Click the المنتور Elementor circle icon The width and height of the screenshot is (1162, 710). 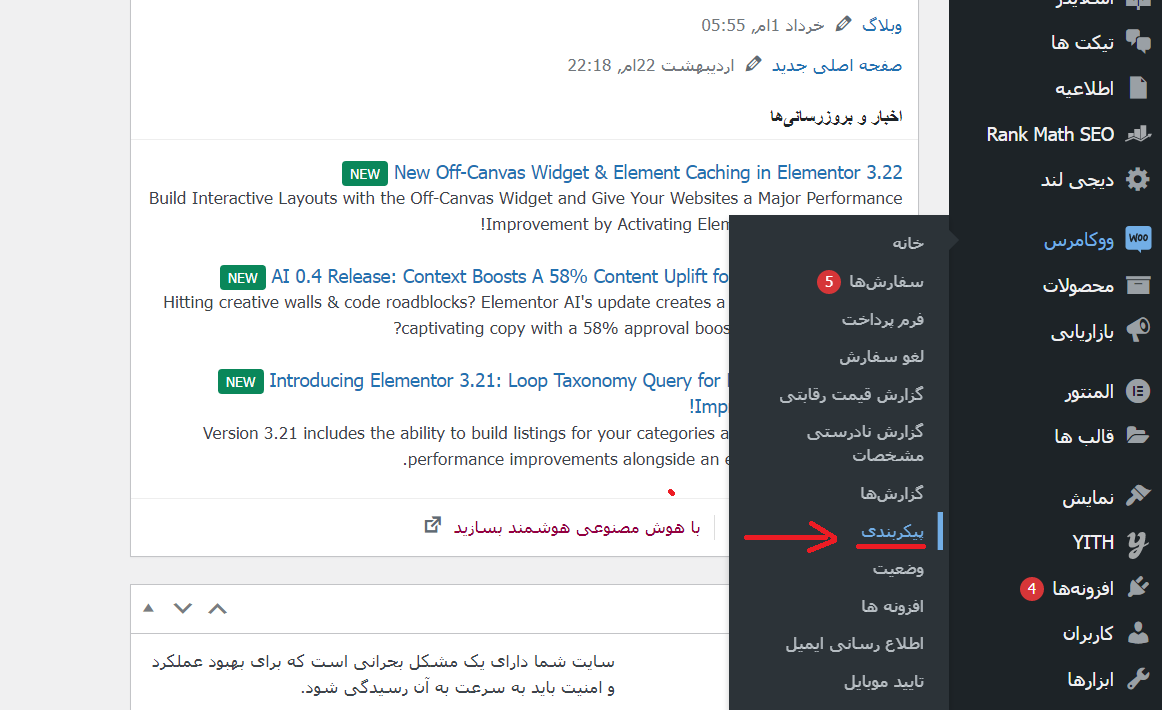pyautogui.click(x=1138, y=391)
